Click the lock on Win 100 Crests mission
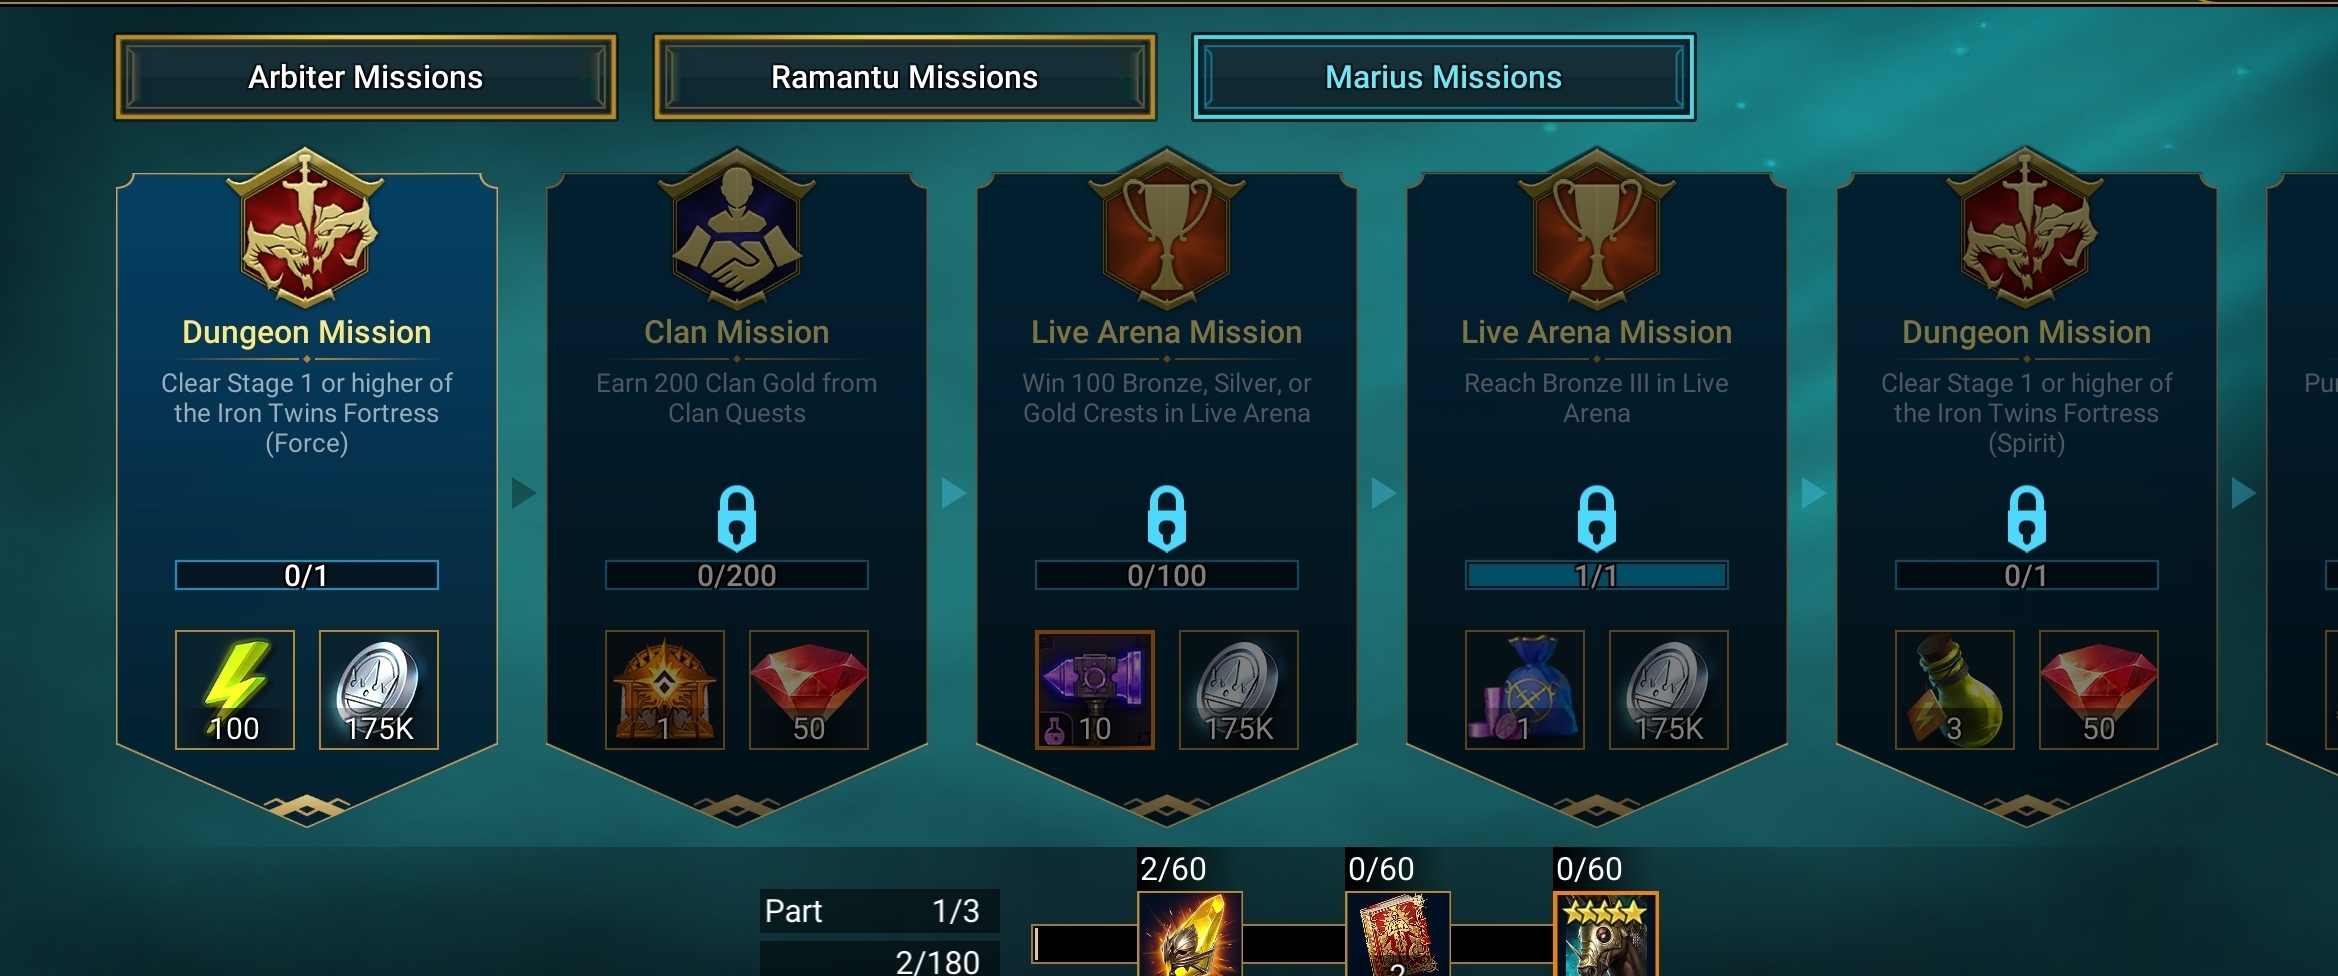This screenshot has height=976, width=2338. pyautogui.click(x=1167, y=519)
